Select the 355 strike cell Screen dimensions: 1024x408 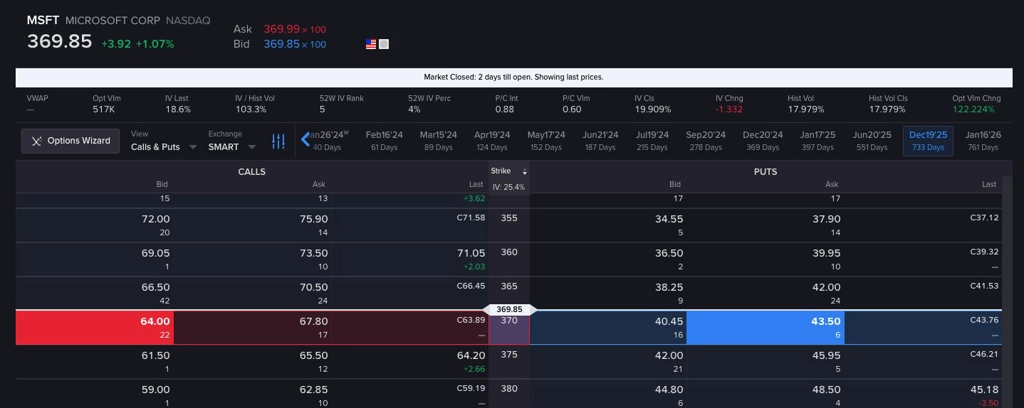[x=509, y=225]
